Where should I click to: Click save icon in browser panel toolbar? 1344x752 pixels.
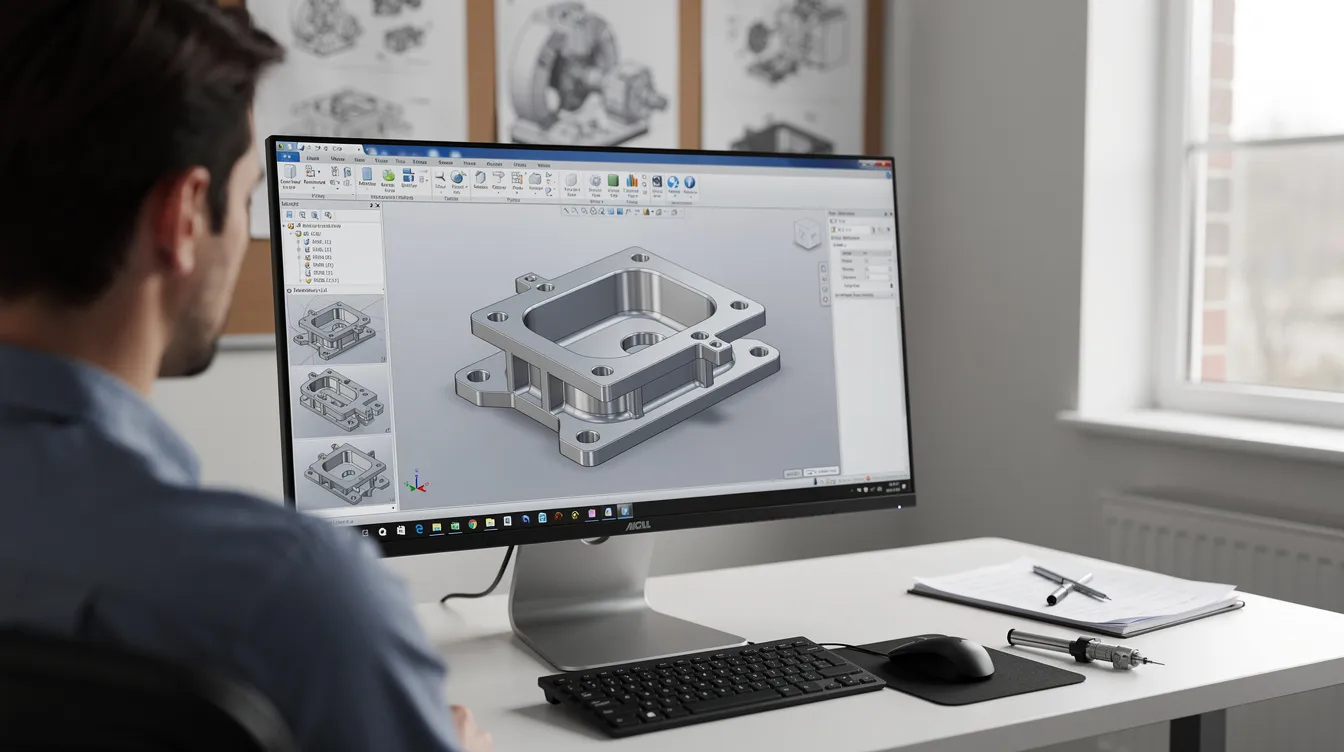pos(289,215)
